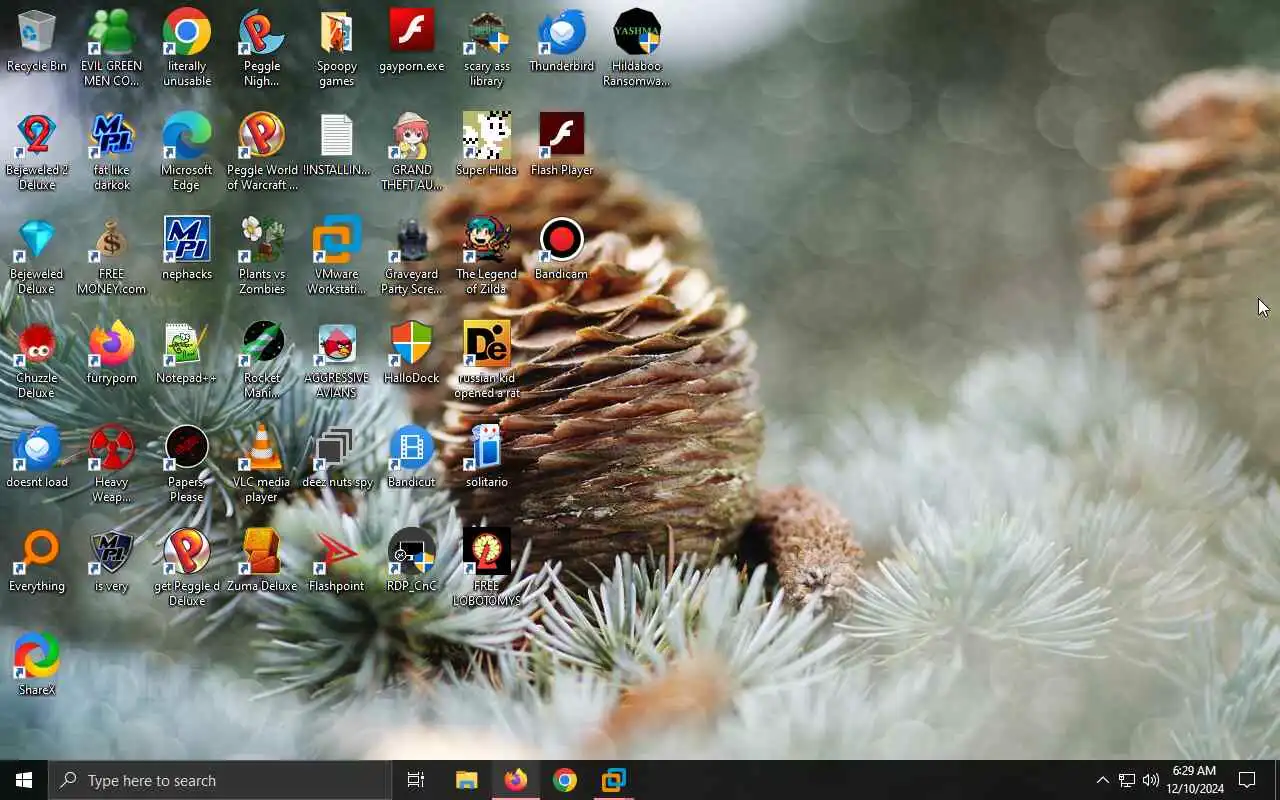Click the literally unusable Chrome shortcut

187,49
